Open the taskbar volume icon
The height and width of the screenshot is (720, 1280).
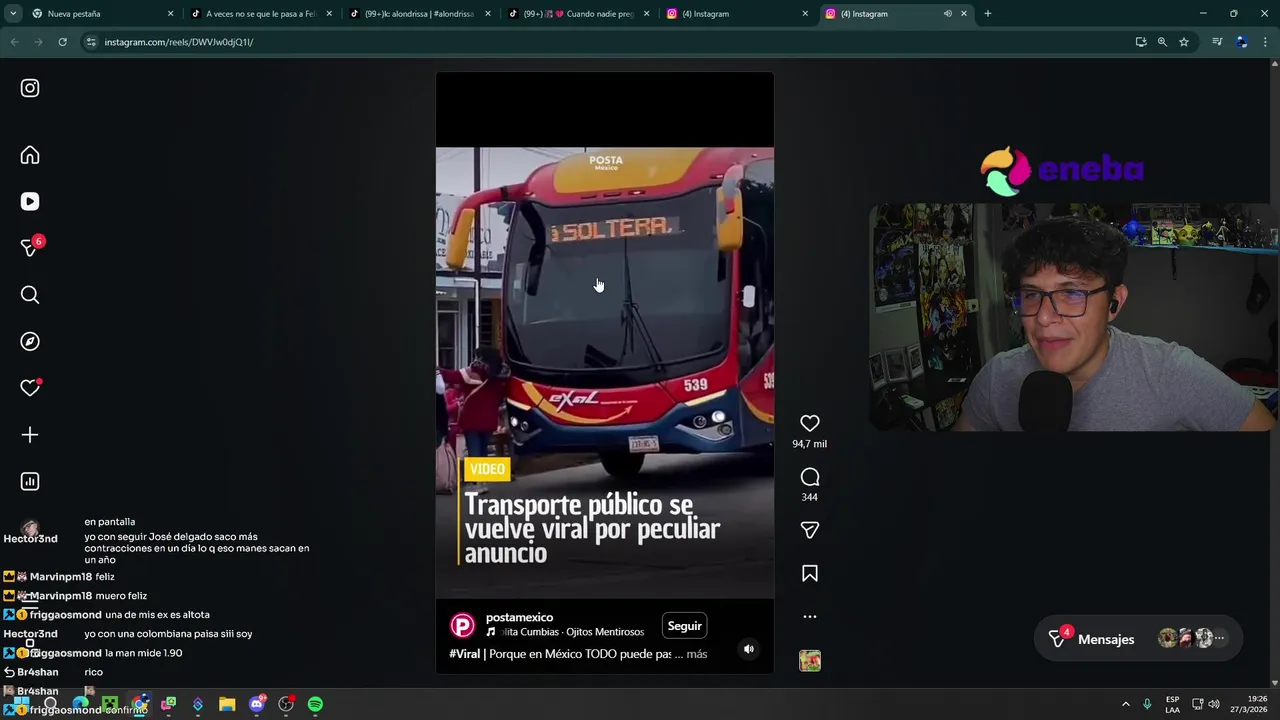click(x=1214, y=704)
